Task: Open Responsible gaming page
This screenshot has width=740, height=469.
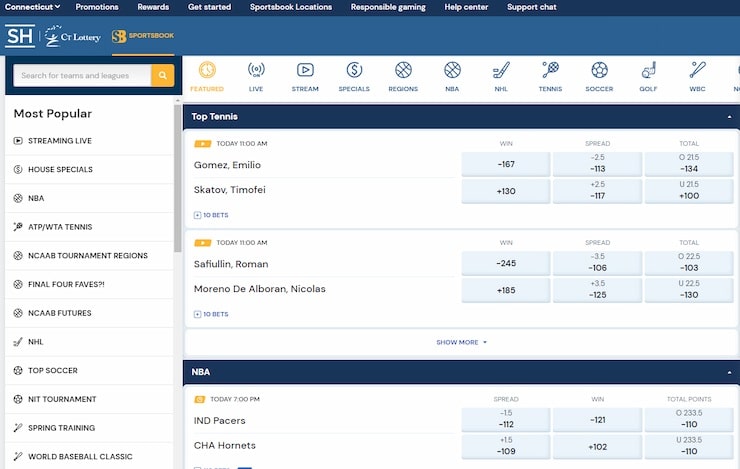Action: pos(388,7)
